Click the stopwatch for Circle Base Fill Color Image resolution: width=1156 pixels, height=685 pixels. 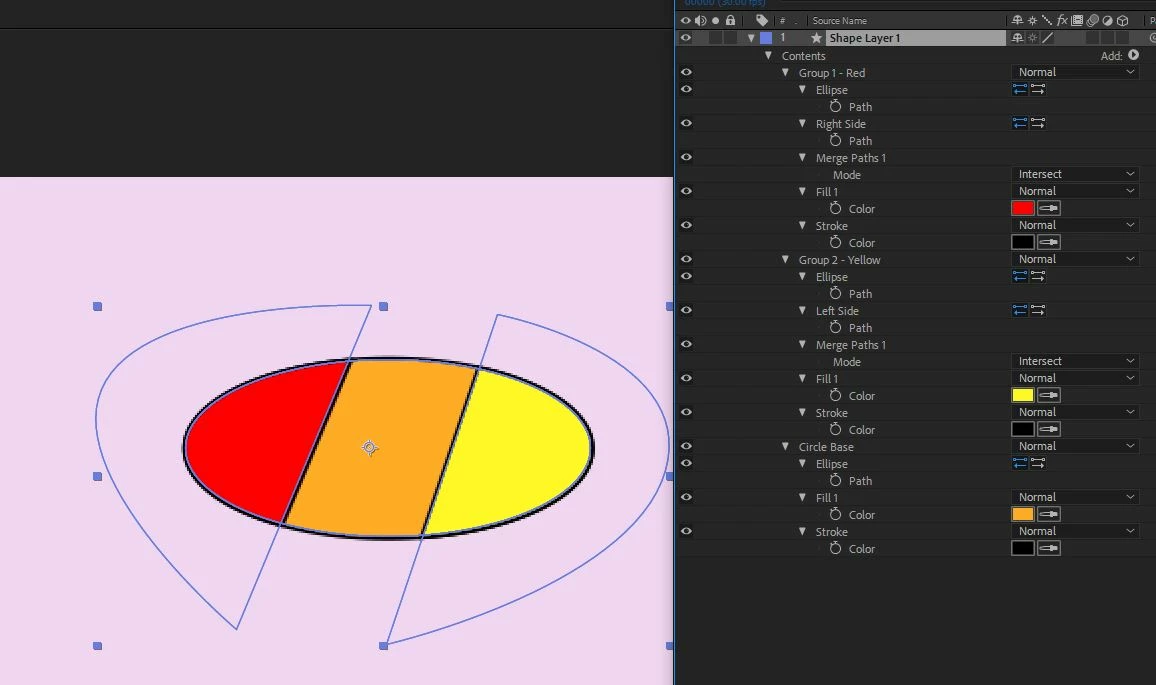pos(835,514)
